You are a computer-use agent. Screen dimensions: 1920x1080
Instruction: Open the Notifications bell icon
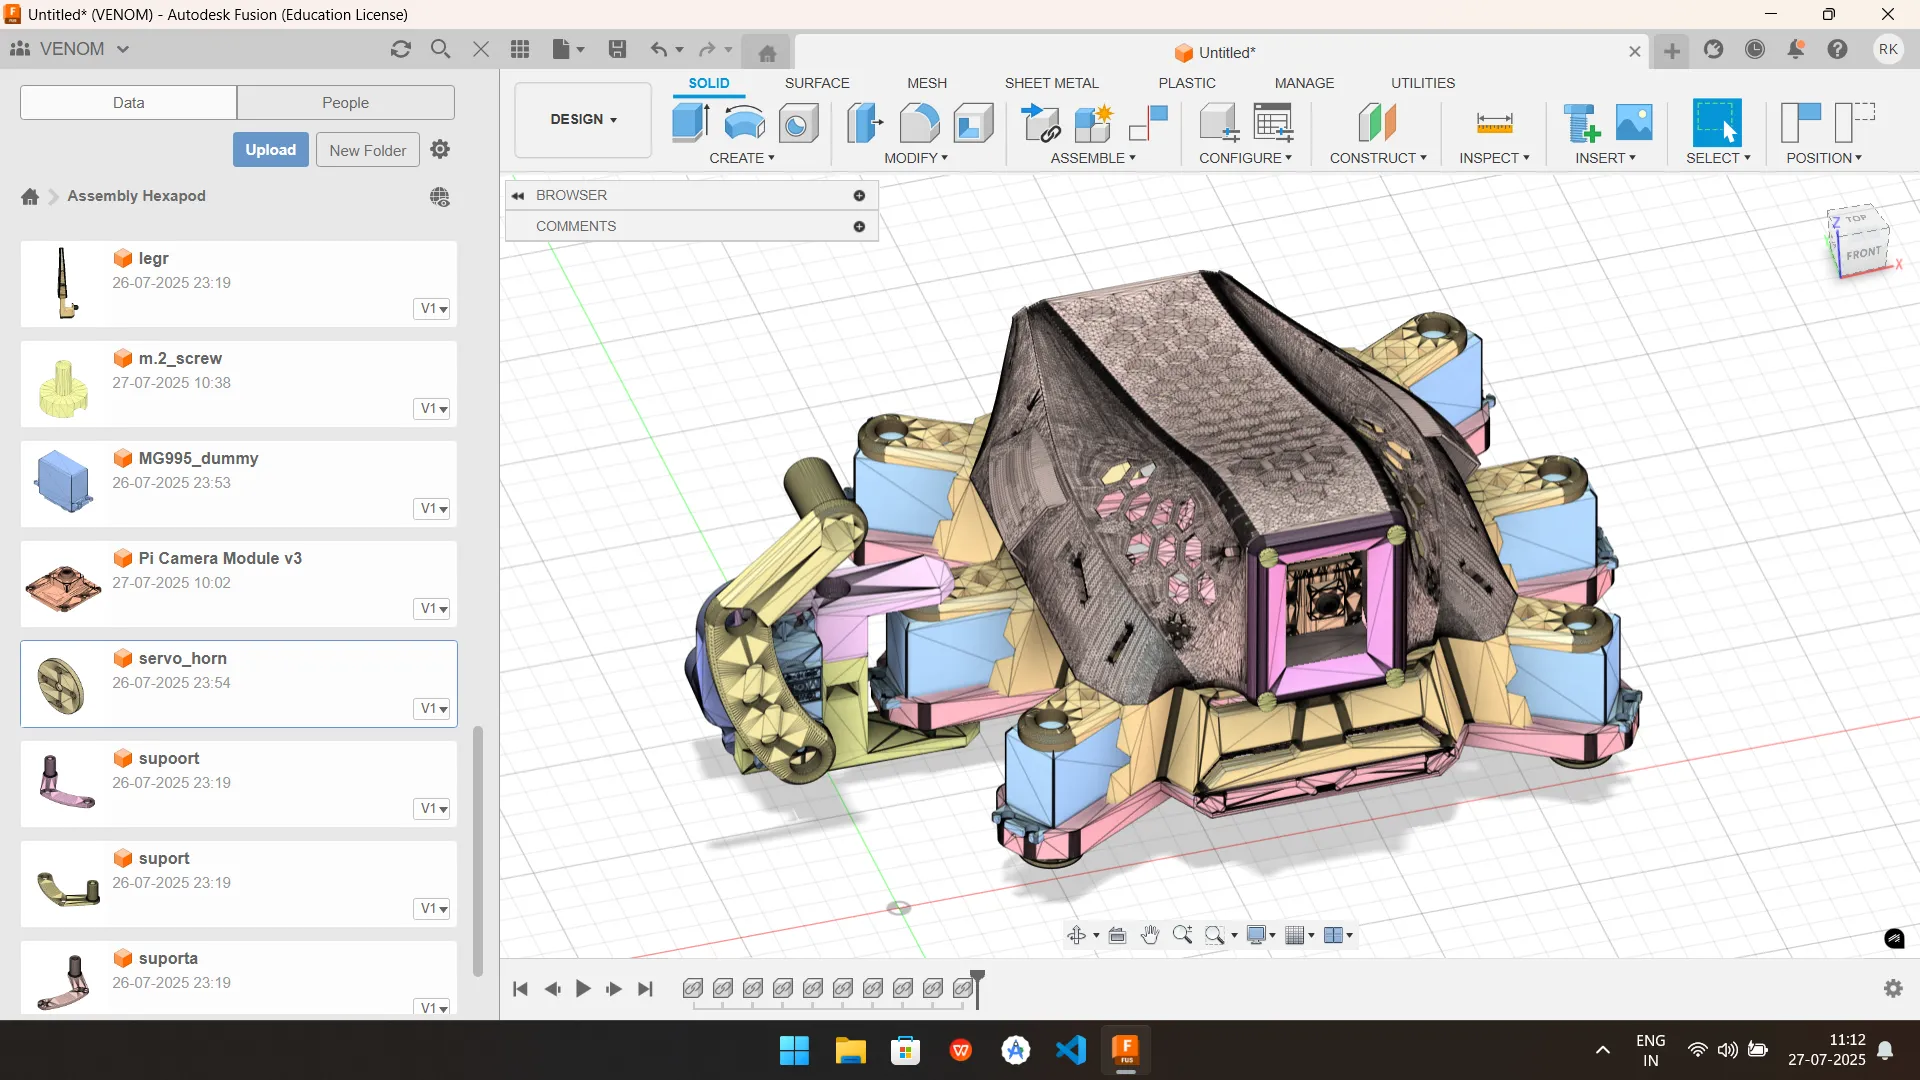[1796, 49]
